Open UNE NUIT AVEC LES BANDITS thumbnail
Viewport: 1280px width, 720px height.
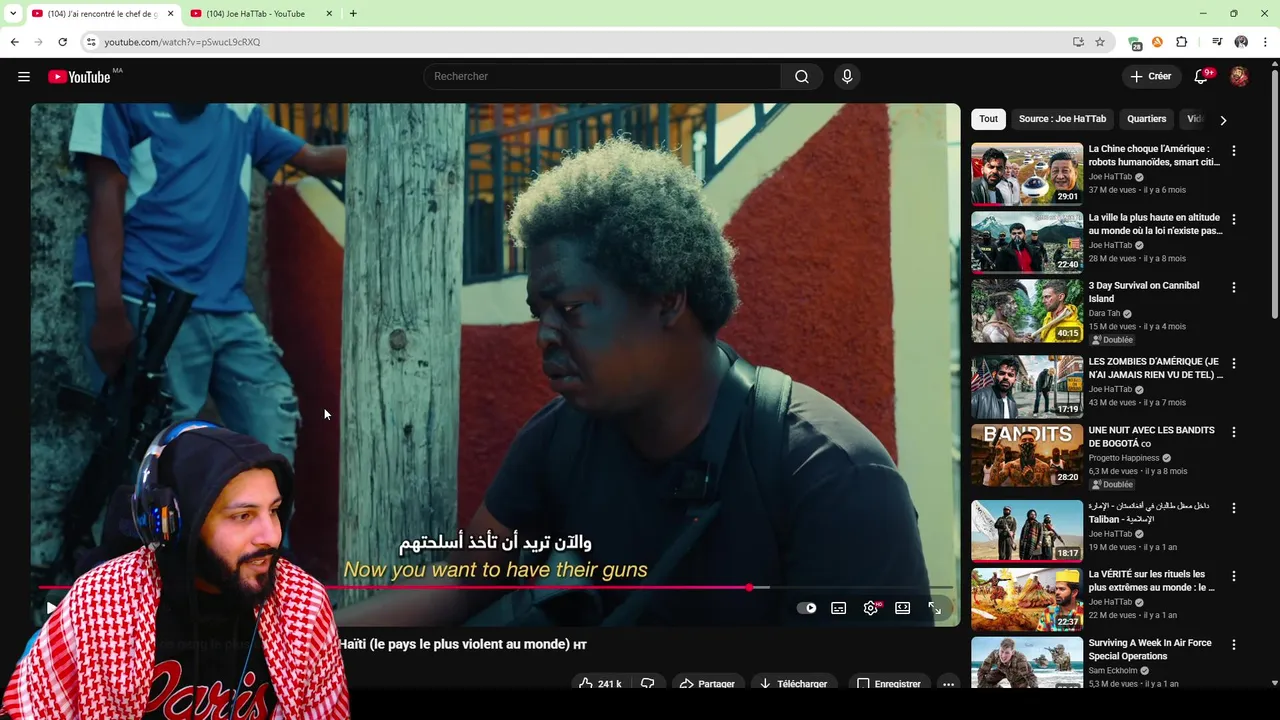(1027, 455)
